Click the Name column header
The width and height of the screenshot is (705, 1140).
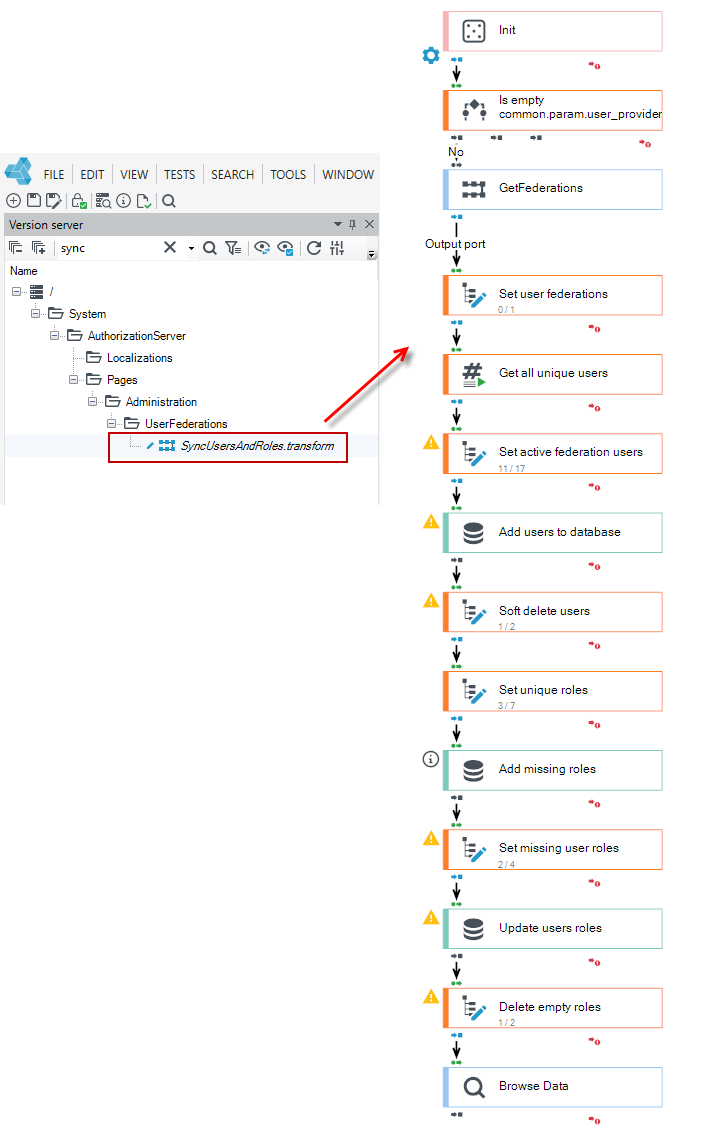24,270
